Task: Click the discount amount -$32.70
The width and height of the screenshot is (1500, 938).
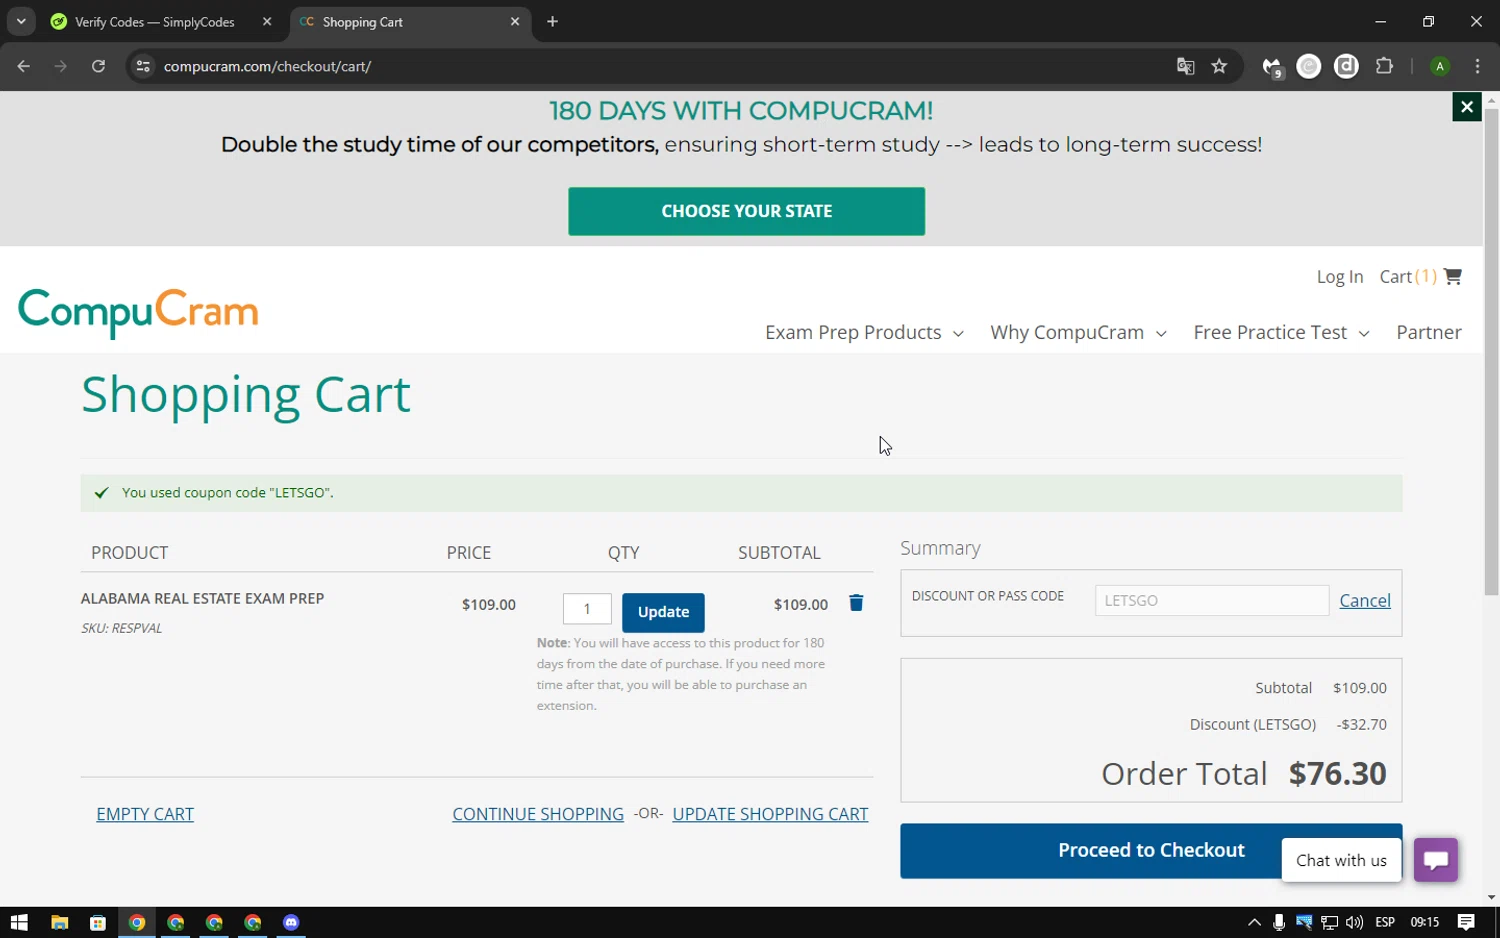Action: 1362,724
